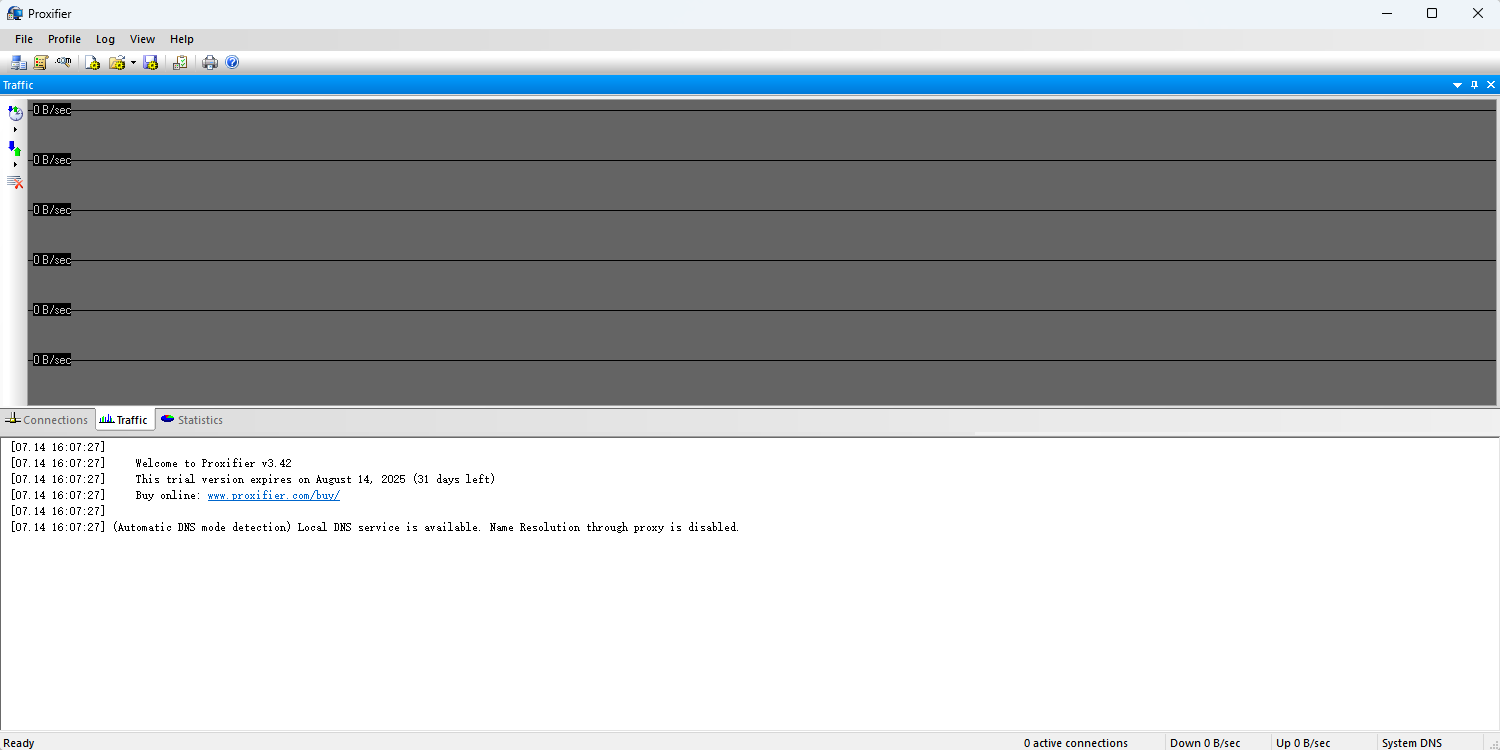This screenshot has height=750, width=1500.
Task: Click the Print toolbar icon
Action: pos(210,63)
